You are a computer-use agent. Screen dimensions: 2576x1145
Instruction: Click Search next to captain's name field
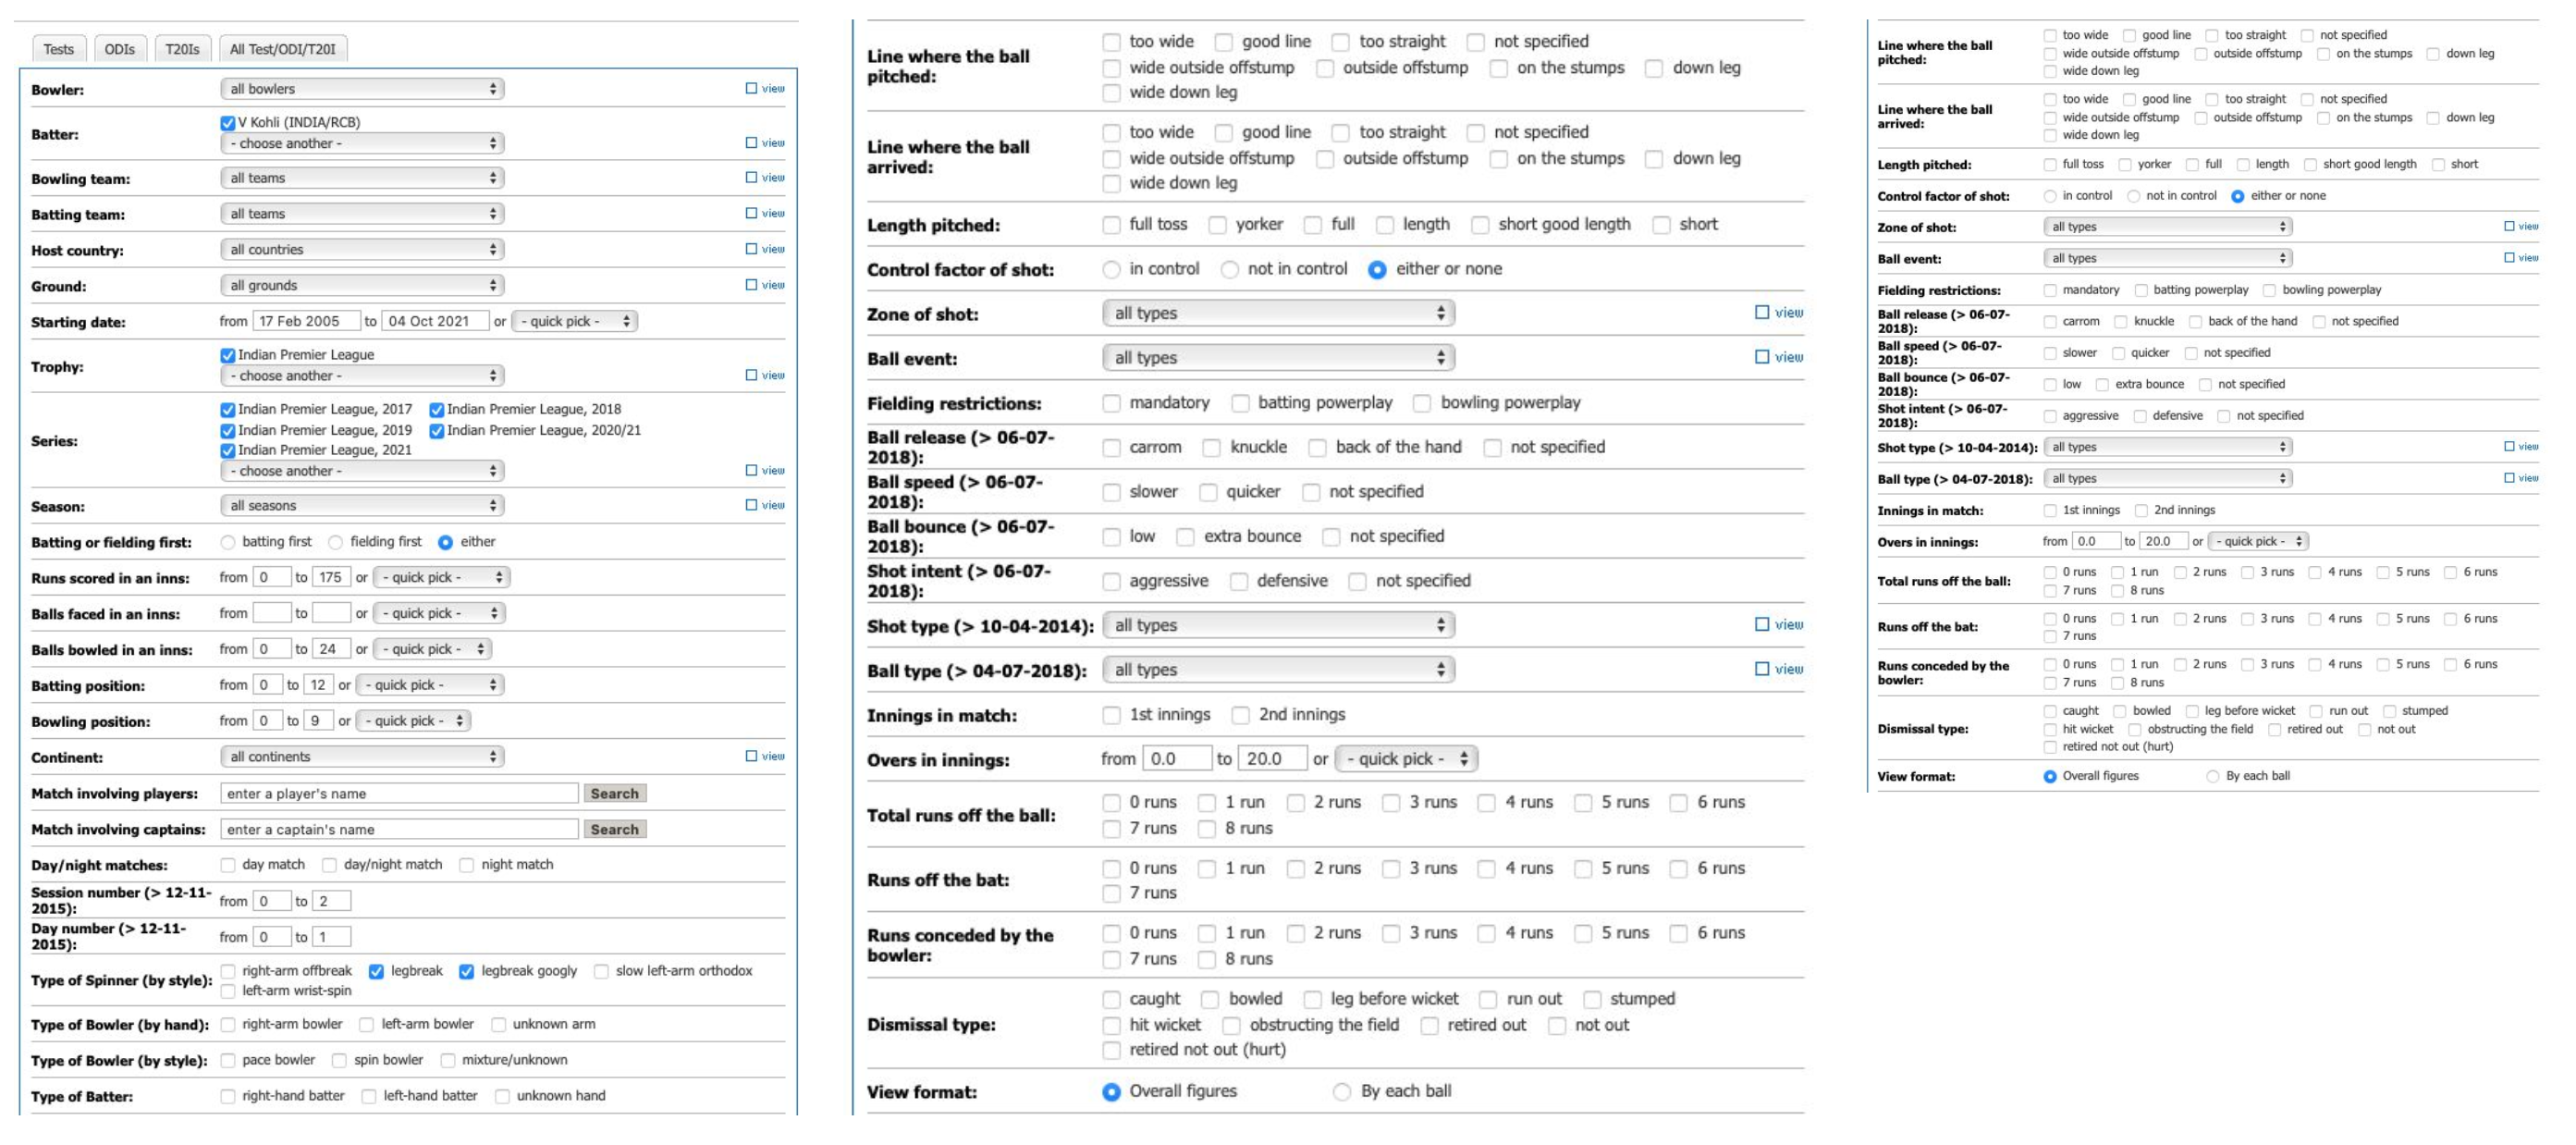(614, 829)
